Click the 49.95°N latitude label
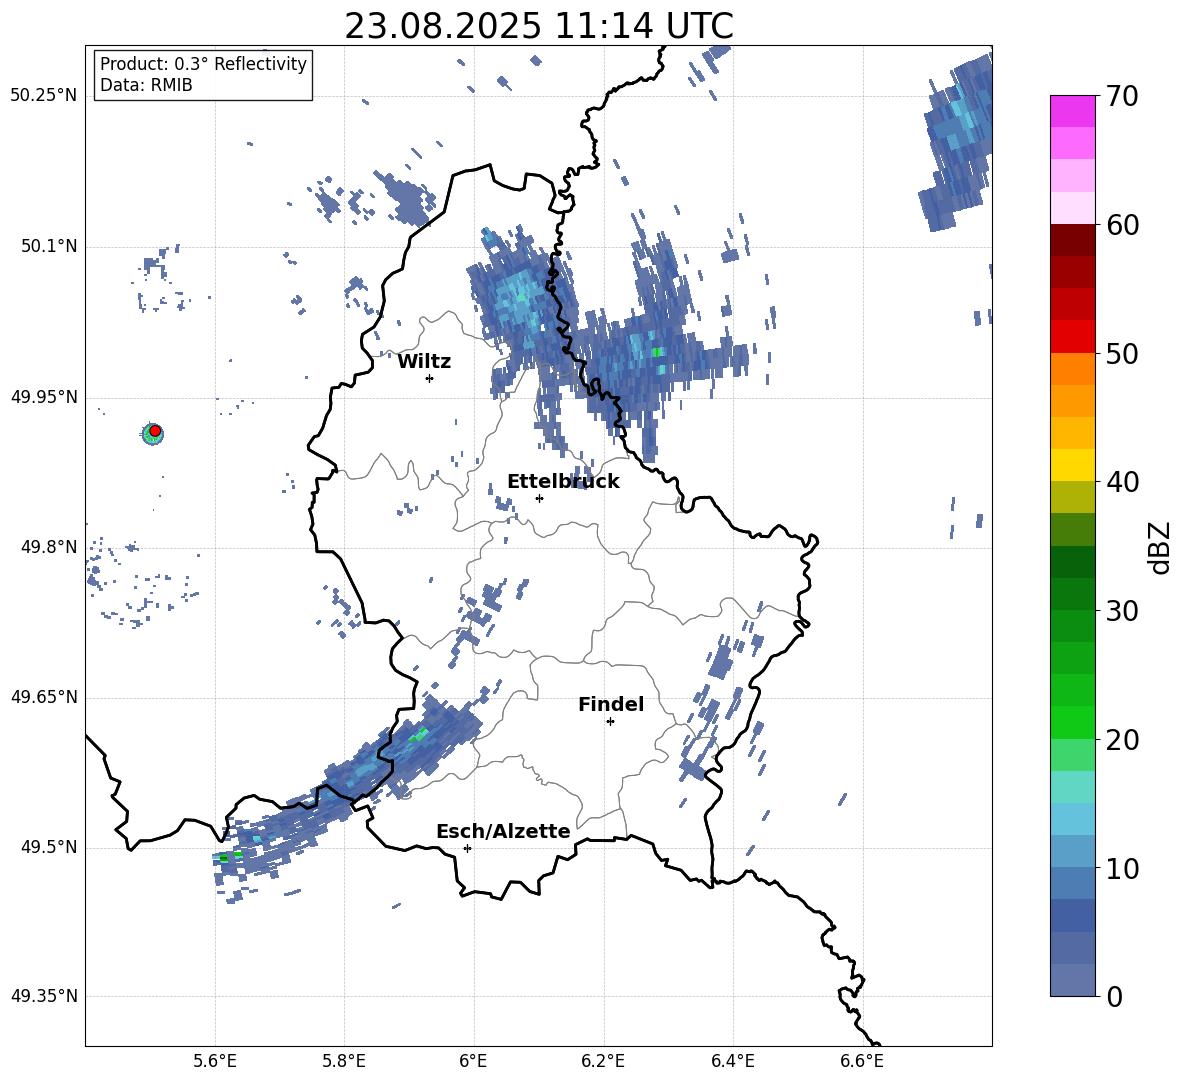Screen dimensions: 1184x1081 43,396
